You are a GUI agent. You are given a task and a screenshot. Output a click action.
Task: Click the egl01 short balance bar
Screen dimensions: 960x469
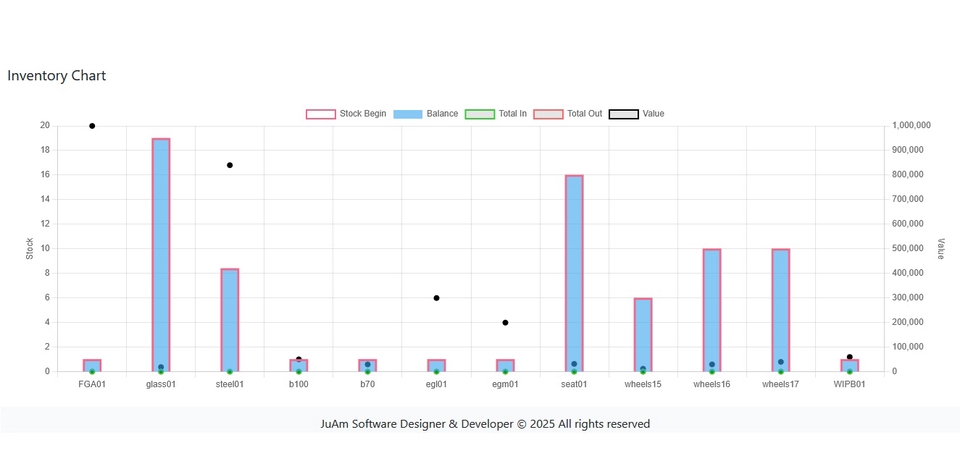click(437, 365)
